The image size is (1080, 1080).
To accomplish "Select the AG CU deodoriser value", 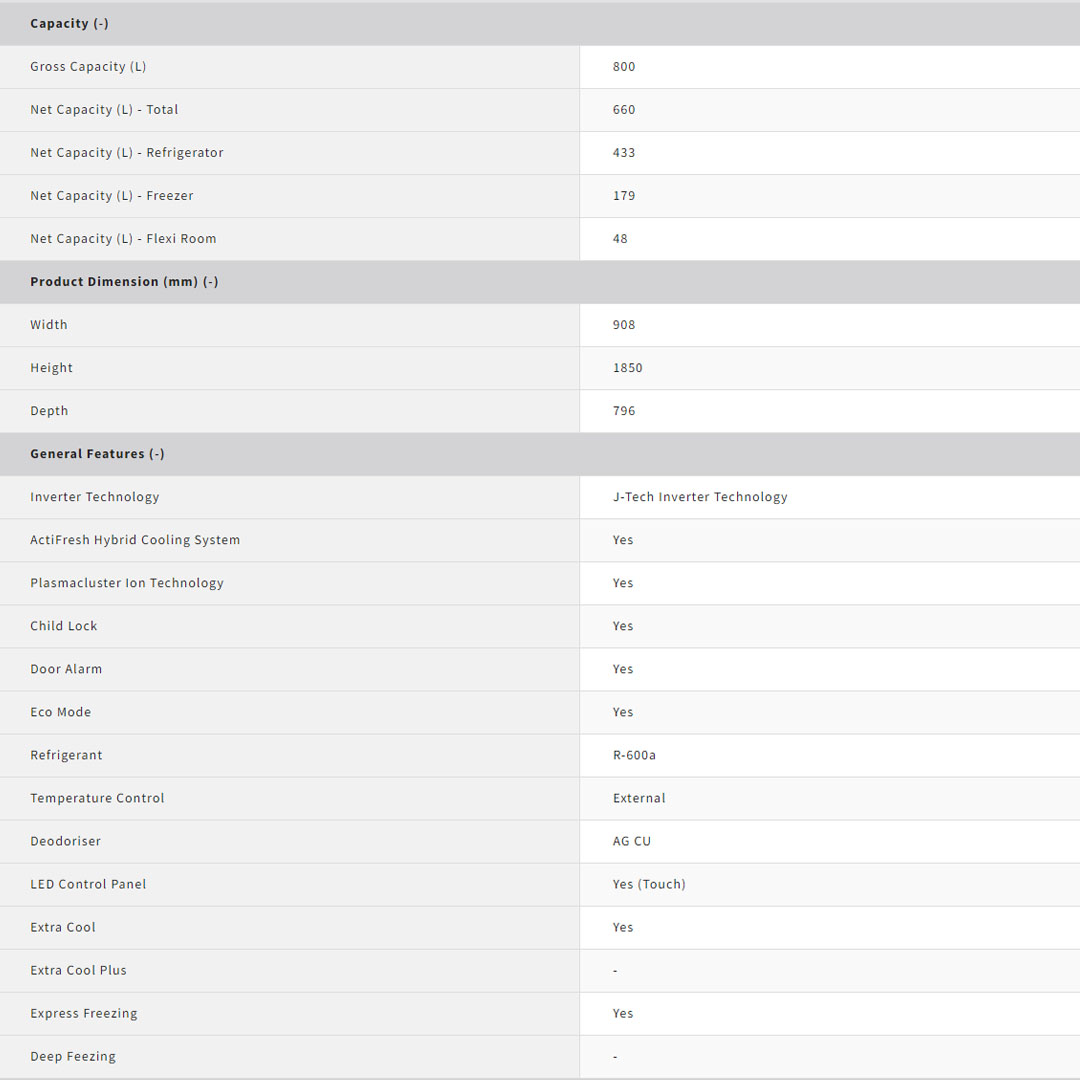I will (x=632, y=841).
